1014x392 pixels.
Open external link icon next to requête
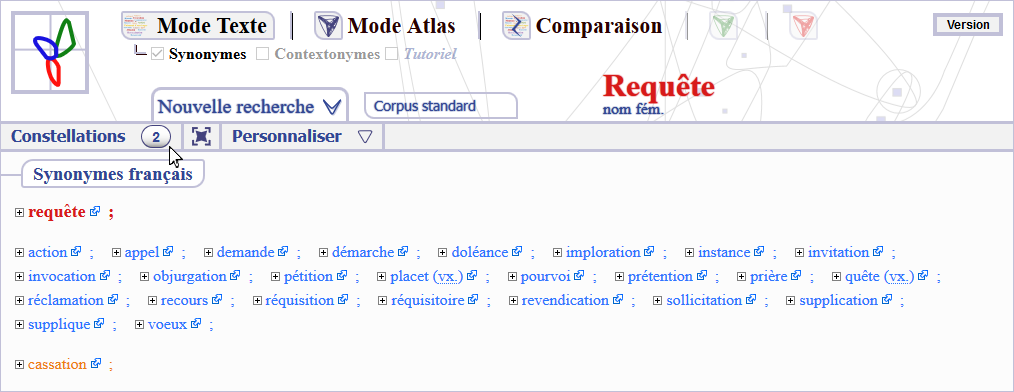[x=95, y=212]
